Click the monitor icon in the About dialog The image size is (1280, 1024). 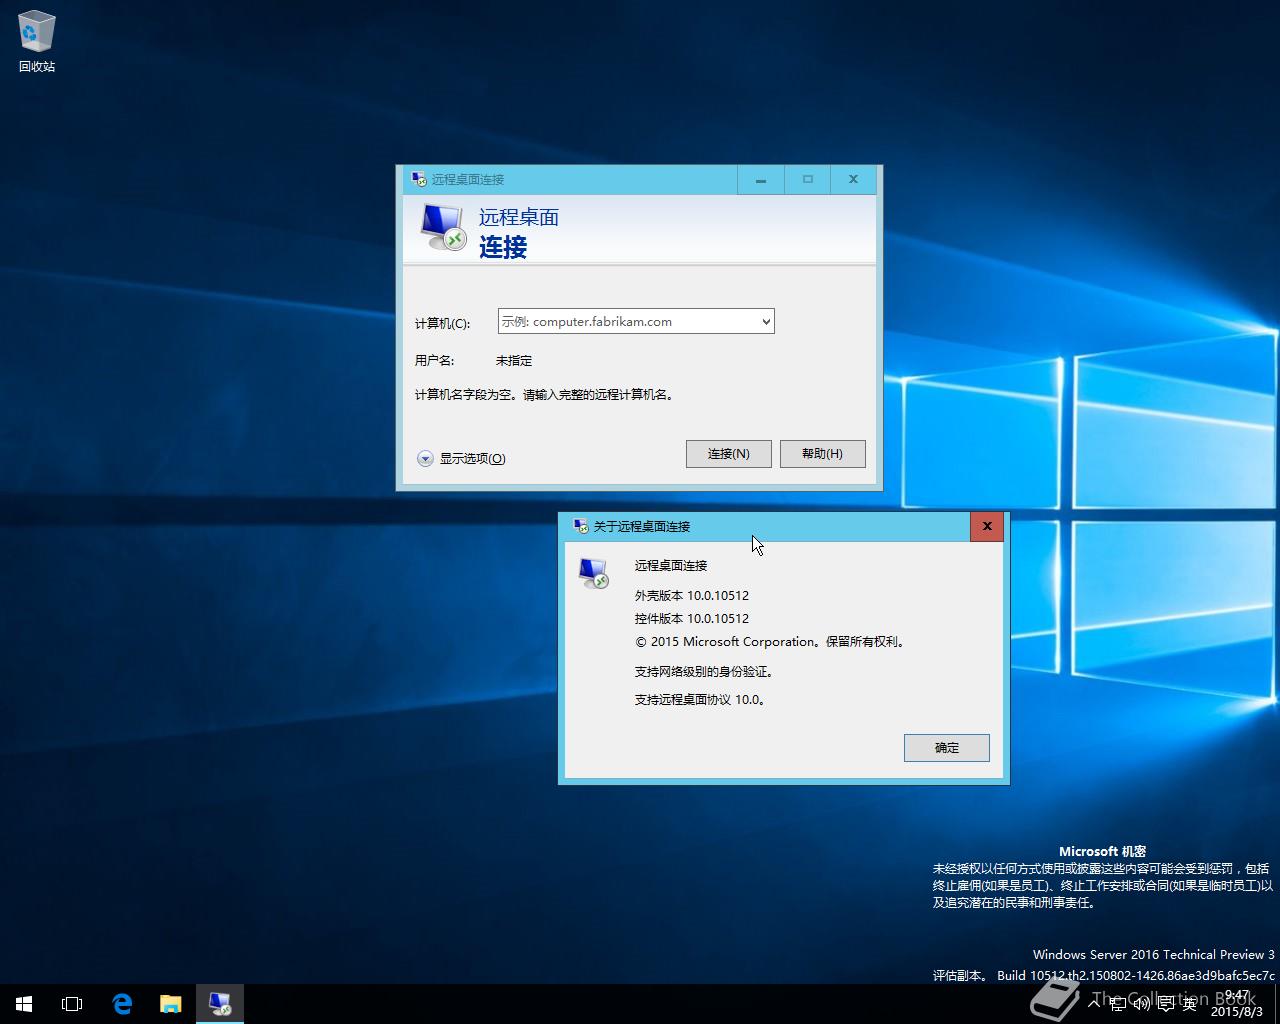coord(594,573)
